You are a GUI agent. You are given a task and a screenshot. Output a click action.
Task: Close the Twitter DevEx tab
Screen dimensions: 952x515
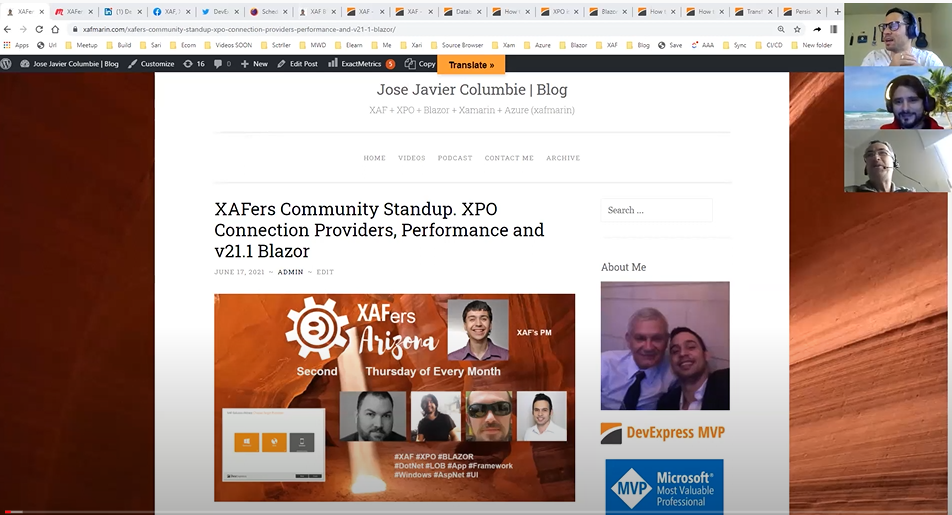(x=237, y=12)
